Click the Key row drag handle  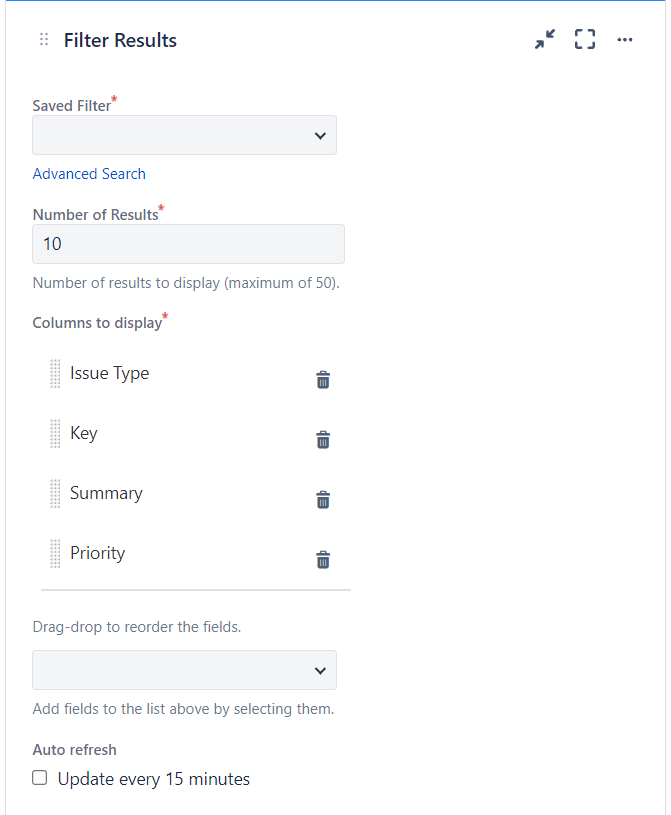pos(55,434)
